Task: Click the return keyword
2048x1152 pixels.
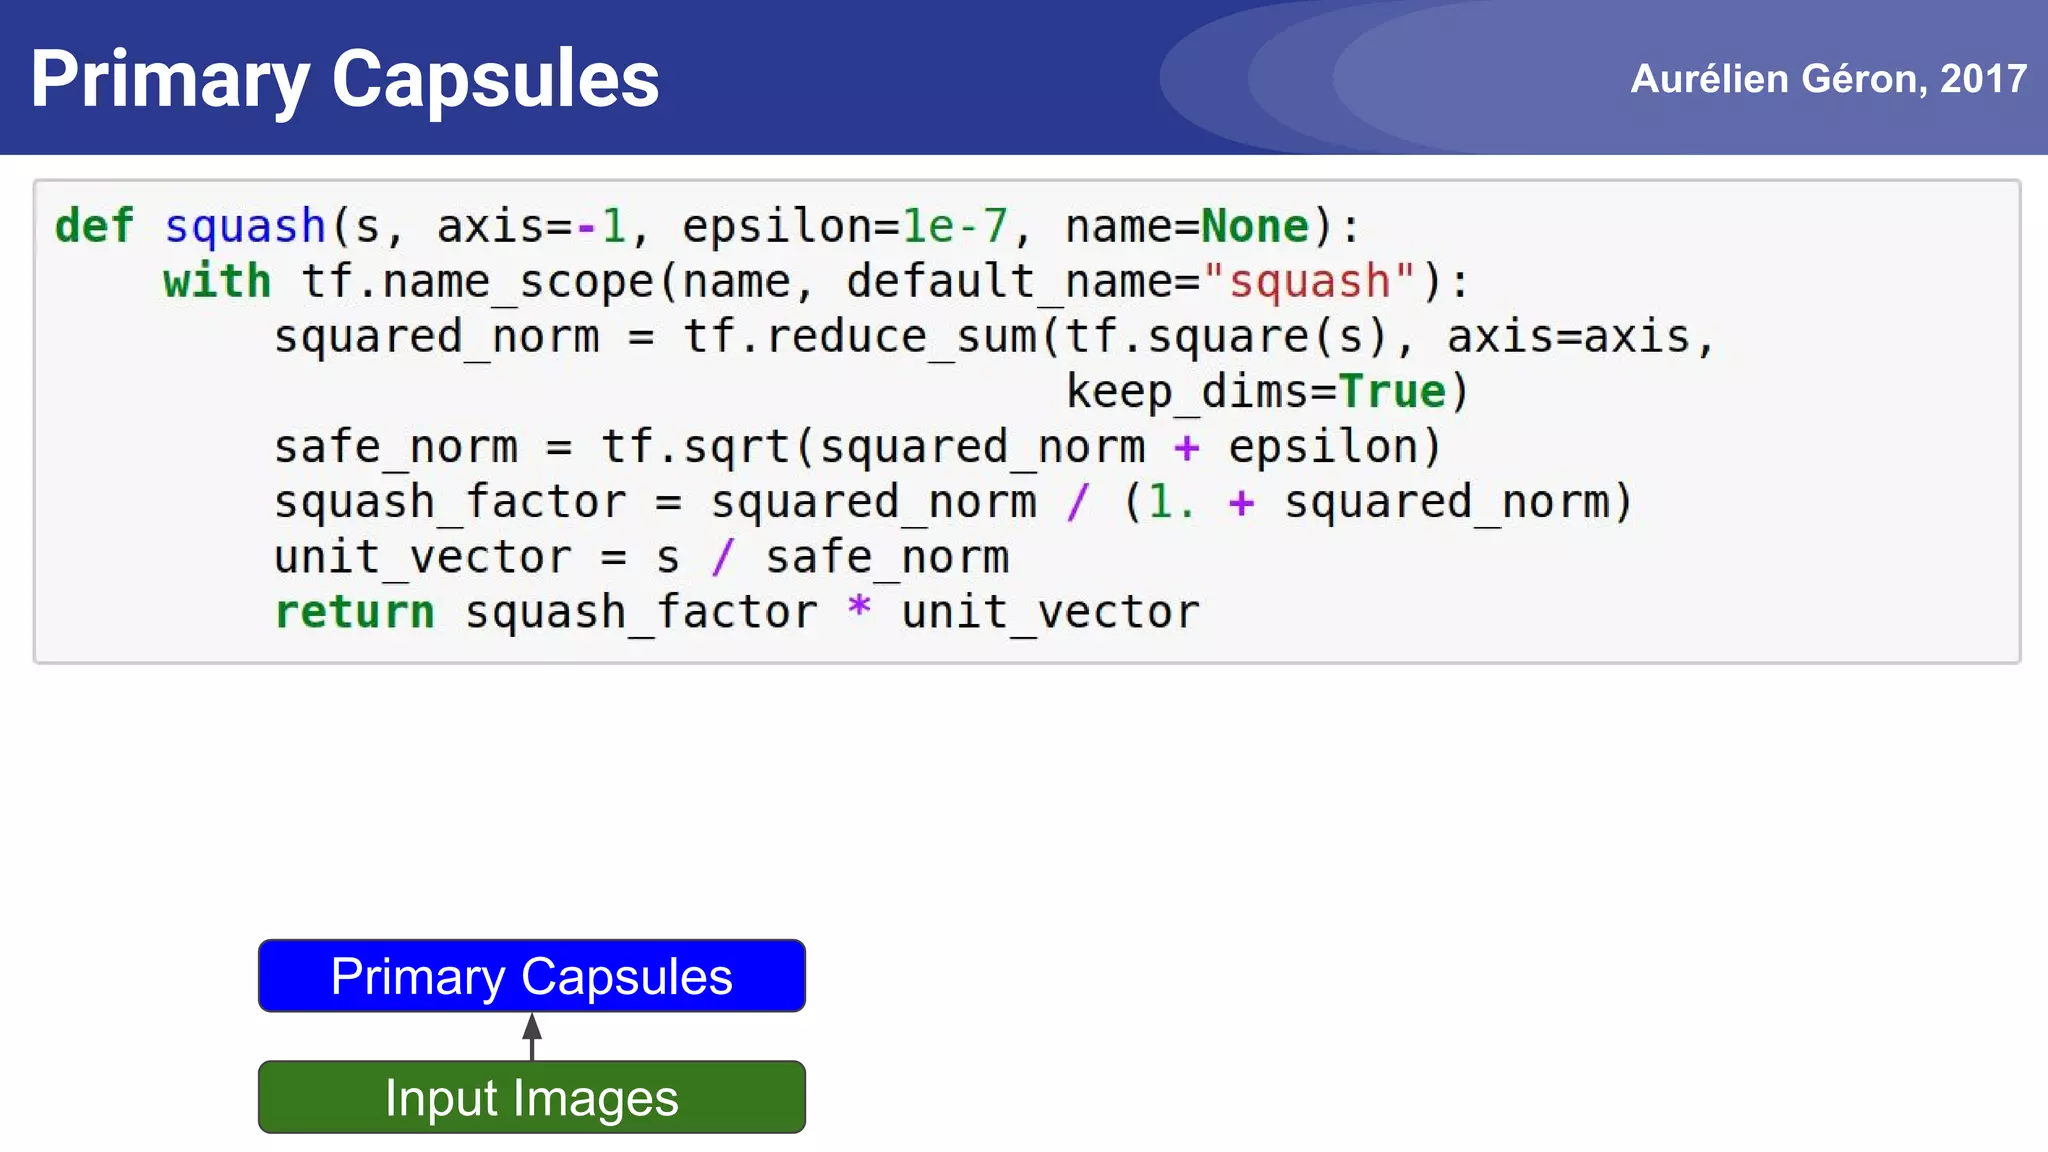Action: pos(355,612)
